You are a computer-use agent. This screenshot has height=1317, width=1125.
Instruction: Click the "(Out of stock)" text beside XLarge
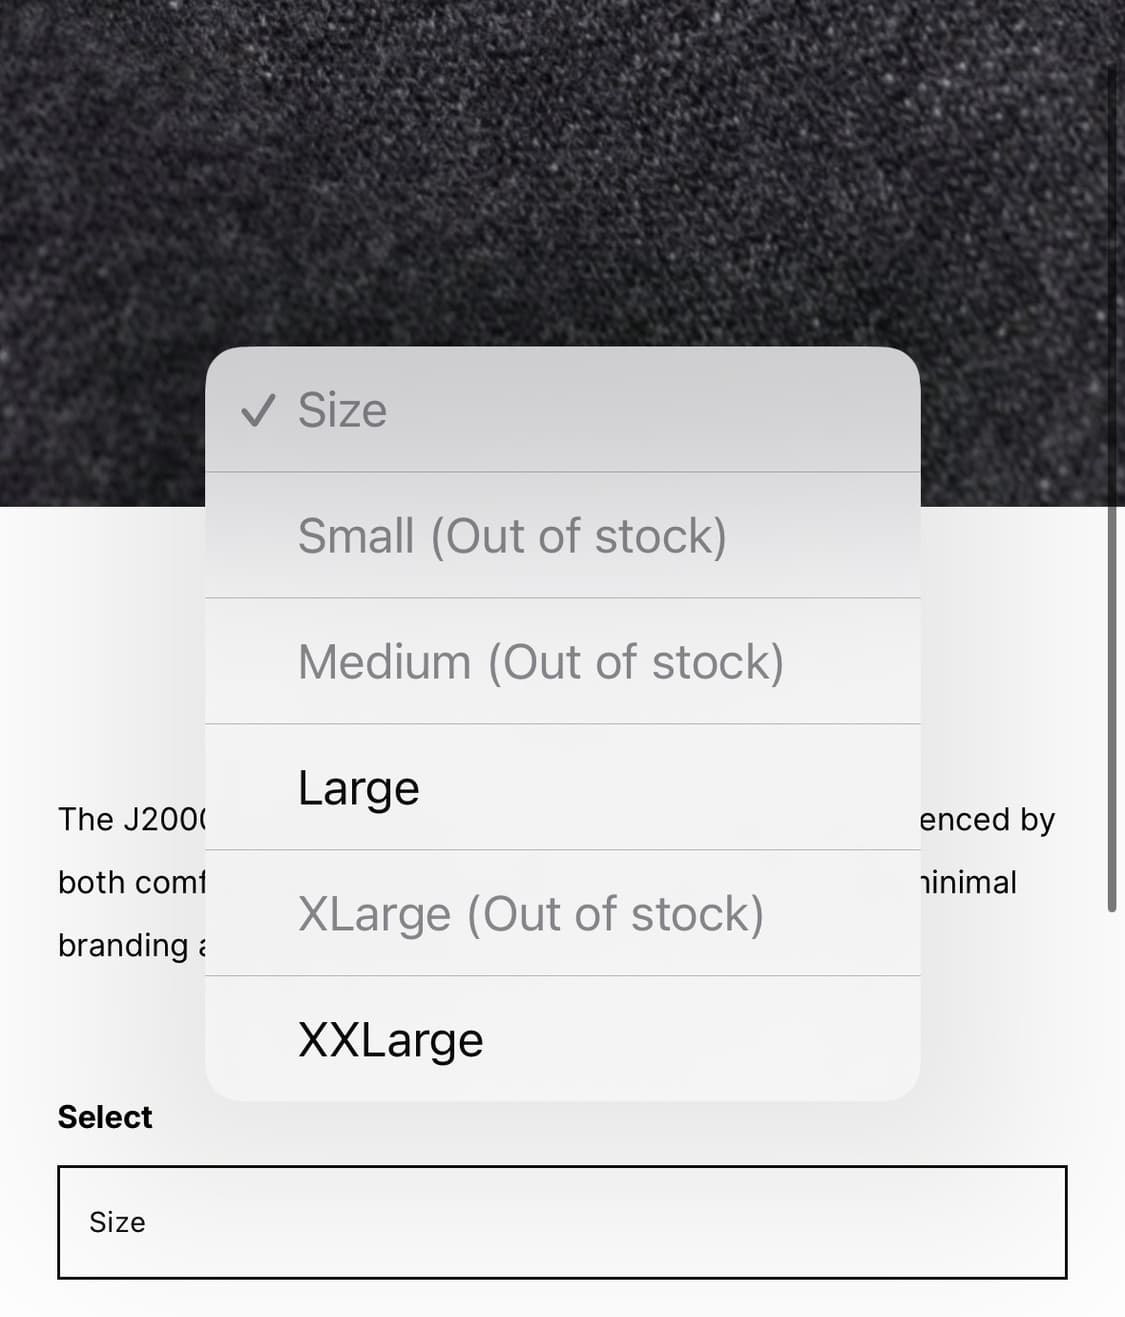pyautogui.click(x=615, y=914)
